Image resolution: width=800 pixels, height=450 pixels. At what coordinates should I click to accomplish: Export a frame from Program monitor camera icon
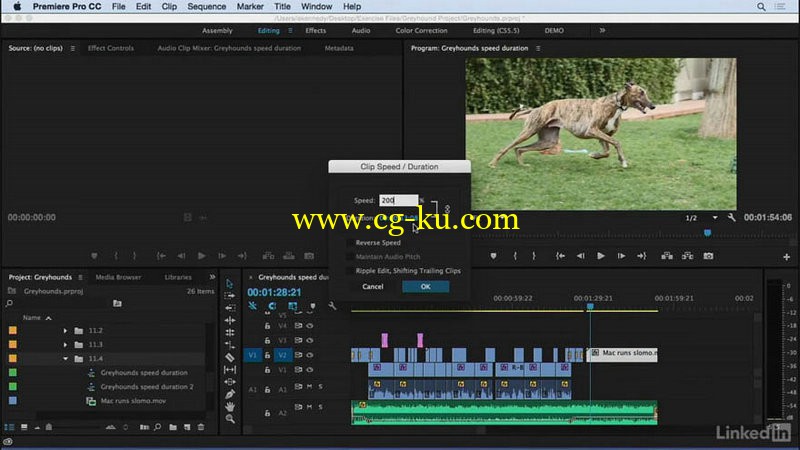point(708,256)
